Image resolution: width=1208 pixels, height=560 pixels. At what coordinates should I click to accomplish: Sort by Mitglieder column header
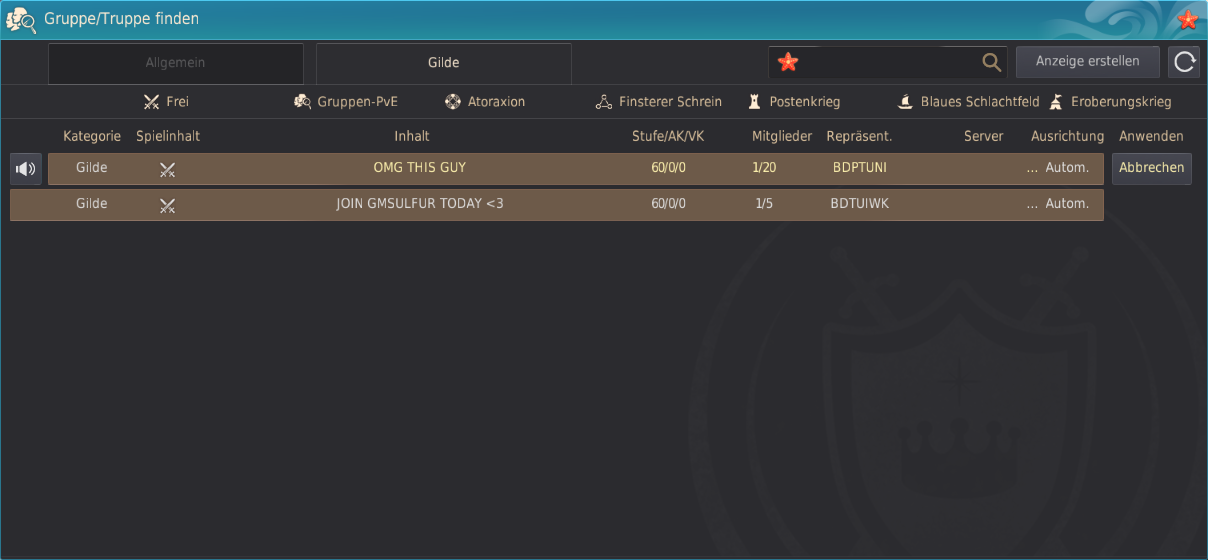[x=781, y=136]
